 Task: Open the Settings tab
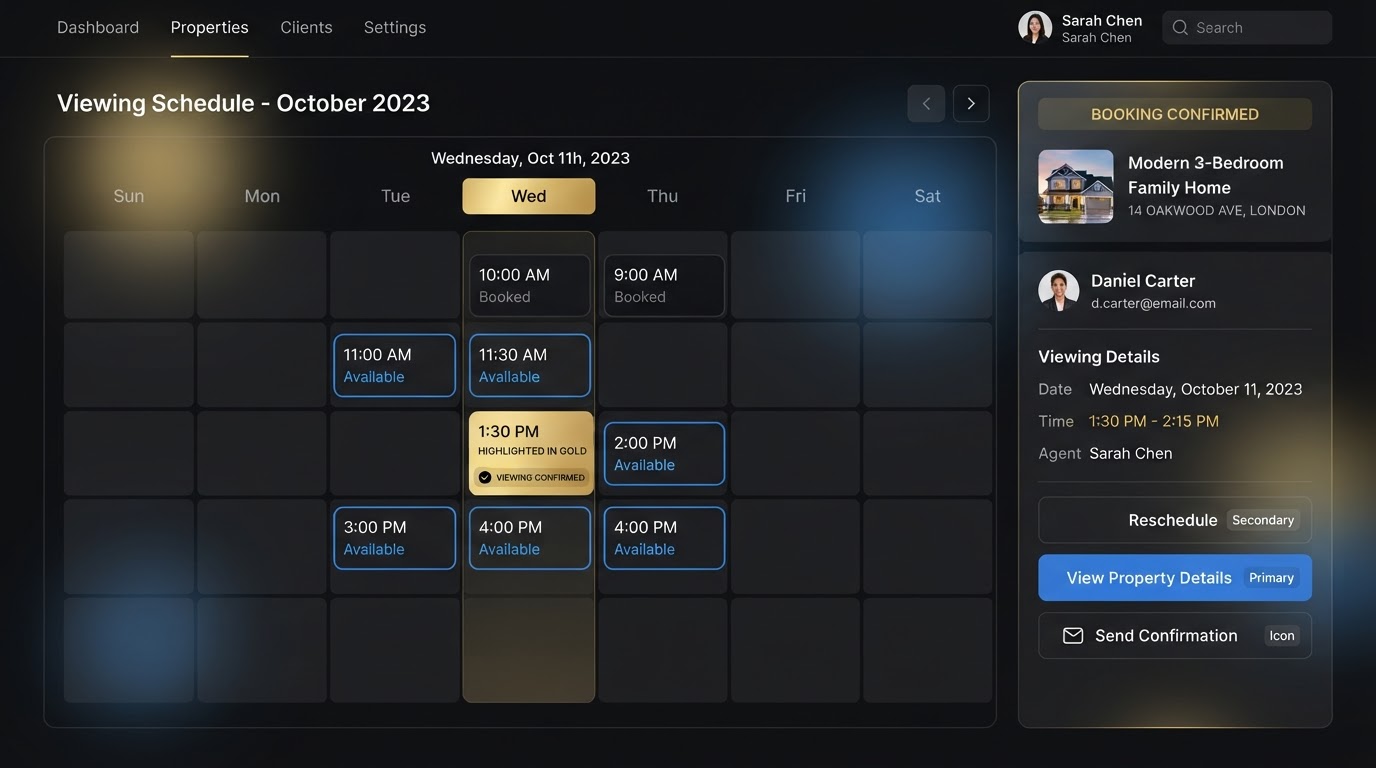(x=395, y=28)
